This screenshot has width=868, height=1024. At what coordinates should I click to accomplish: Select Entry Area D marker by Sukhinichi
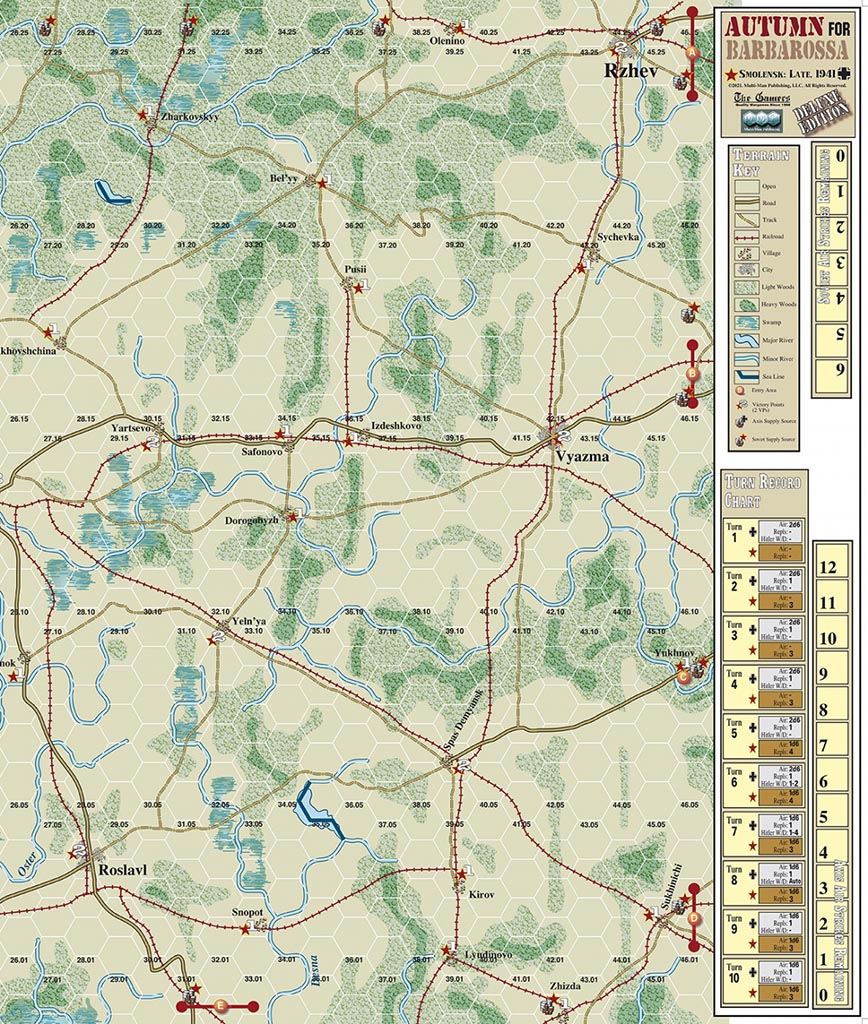point(694,918)
